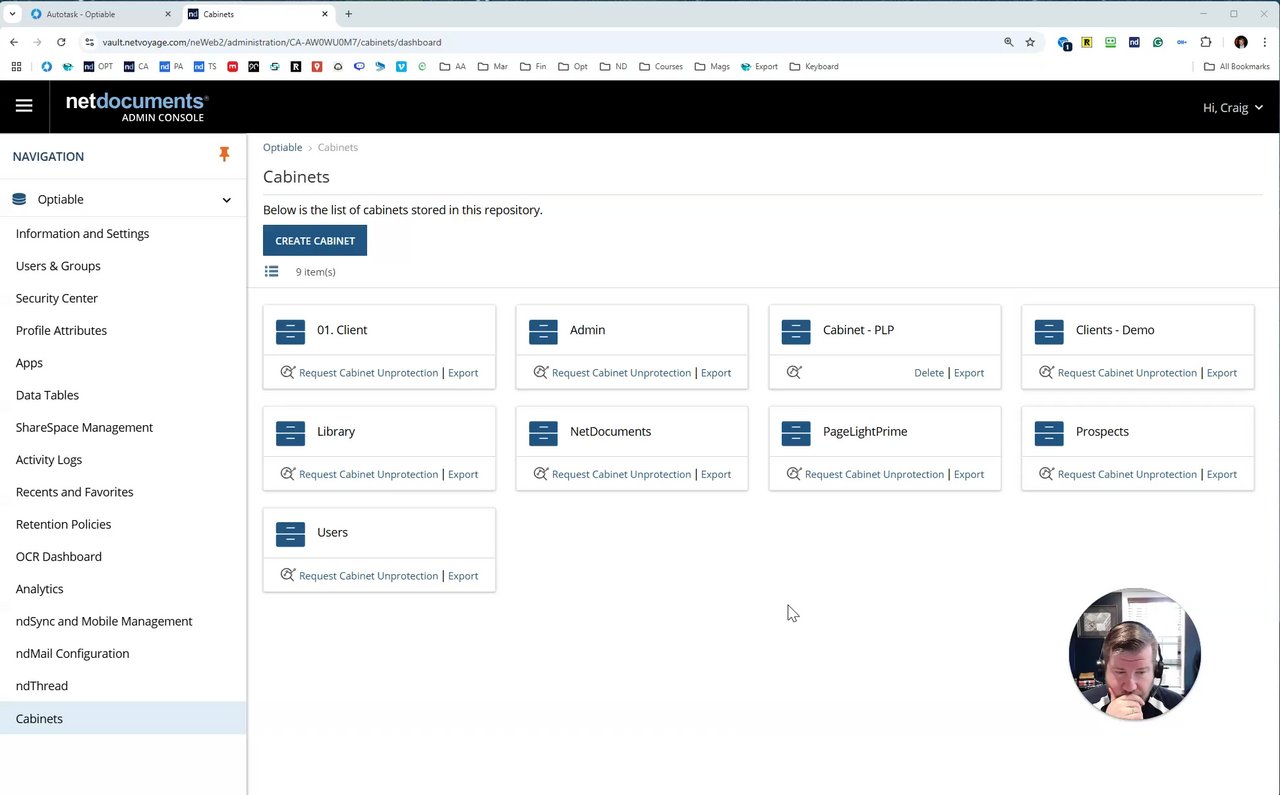The height and width of the screenshot is (795, 1280).
Task: Open Retention Policies in navigation
Action: click(x=63, y=524)
